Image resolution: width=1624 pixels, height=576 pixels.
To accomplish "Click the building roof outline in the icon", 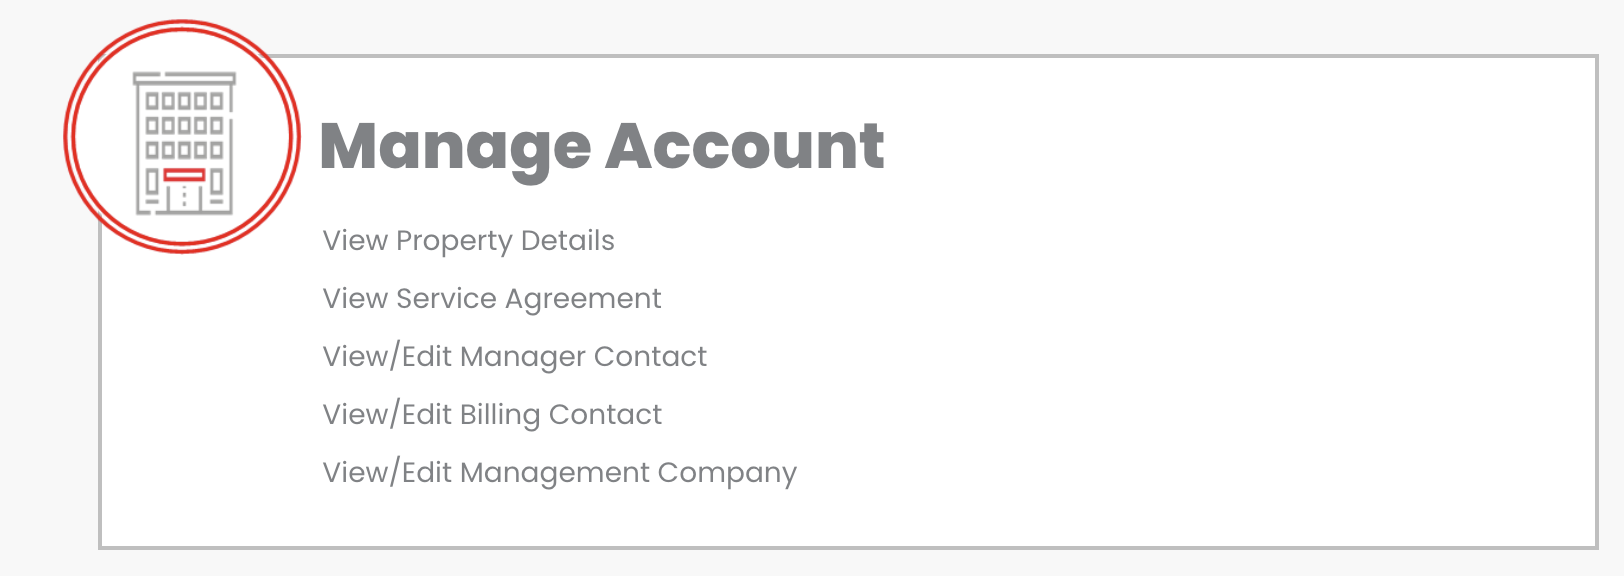I will pos(184,78).
